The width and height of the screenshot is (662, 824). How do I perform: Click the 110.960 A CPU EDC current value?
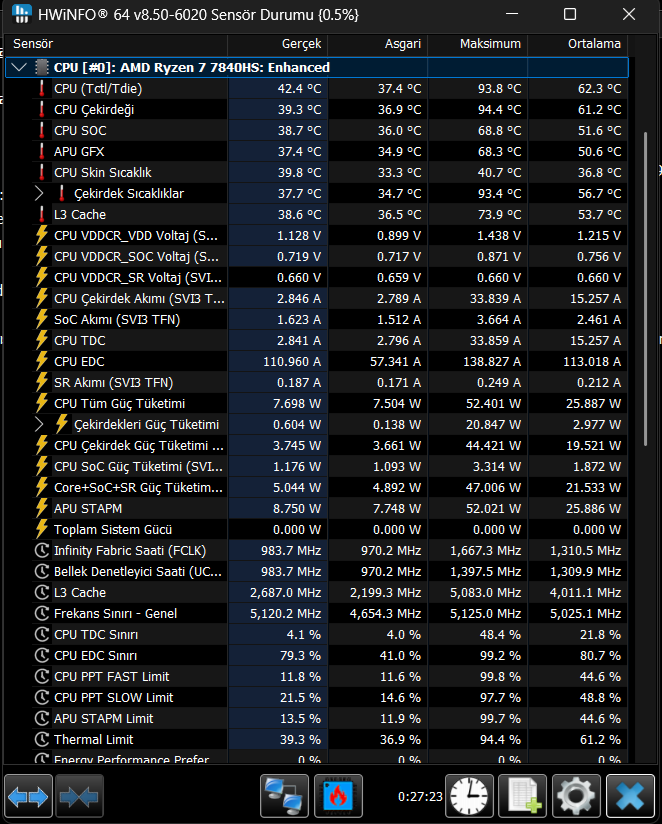tap(292, 362)
